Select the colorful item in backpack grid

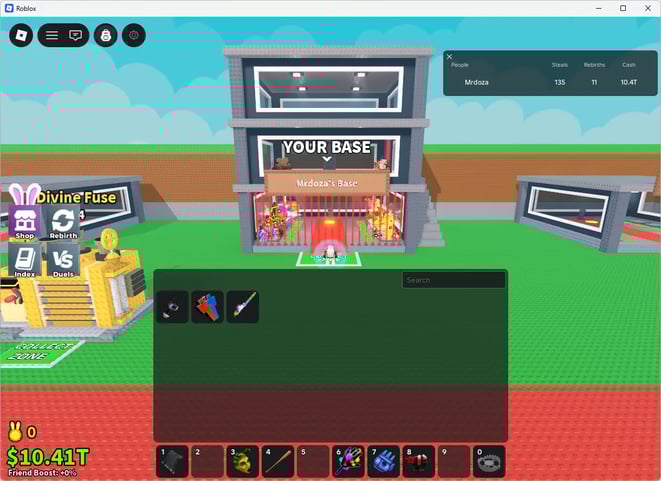coord(207,307)
